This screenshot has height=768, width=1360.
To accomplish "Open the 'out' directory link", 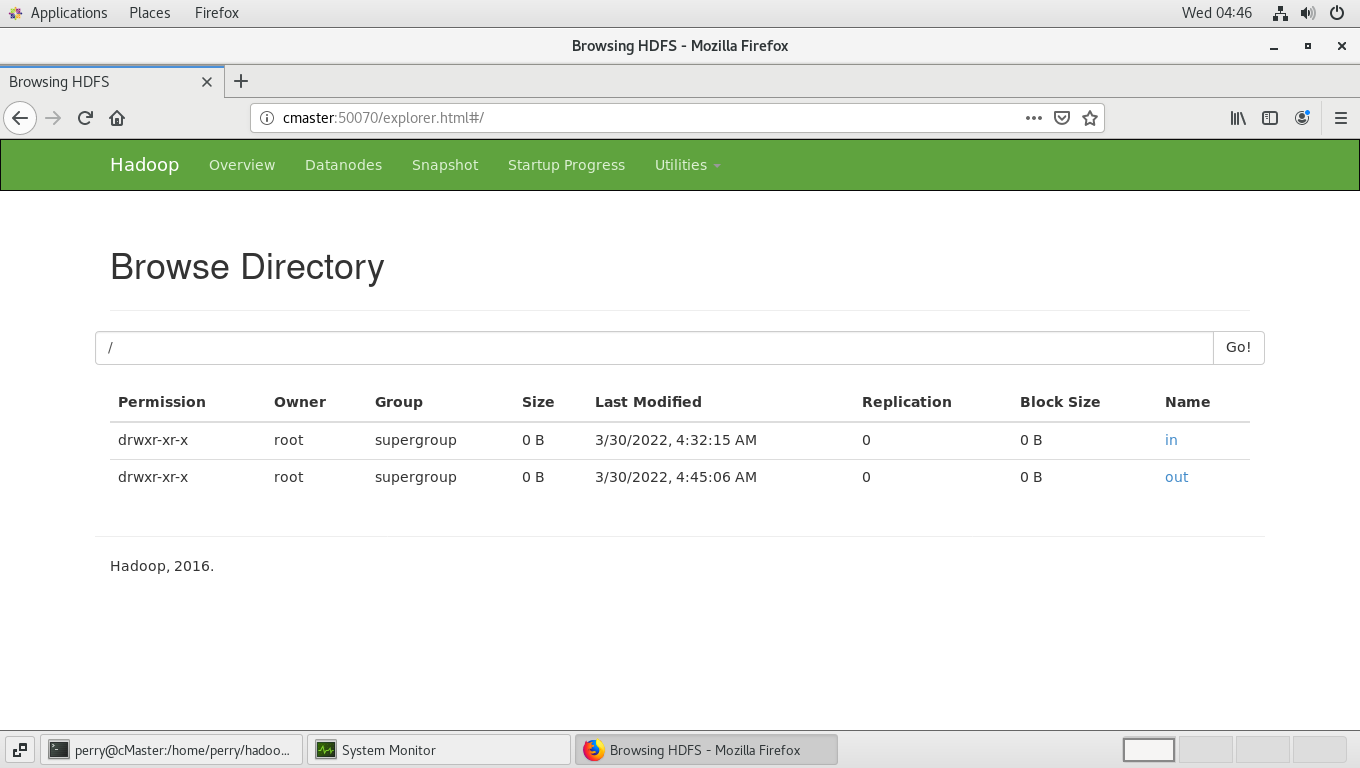I will pos(1176,477).
